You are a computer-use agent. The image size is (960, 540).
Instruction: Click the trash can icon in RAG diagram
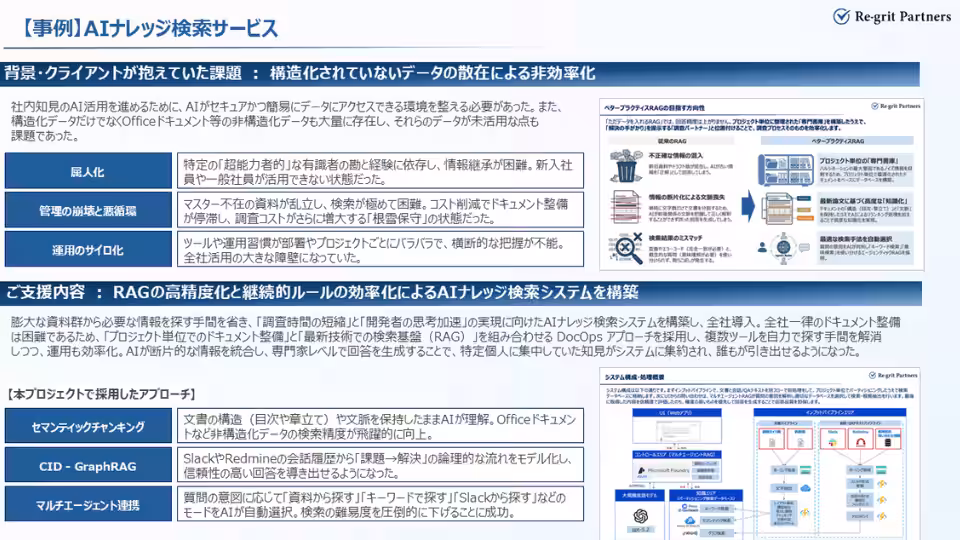point(626,166)
